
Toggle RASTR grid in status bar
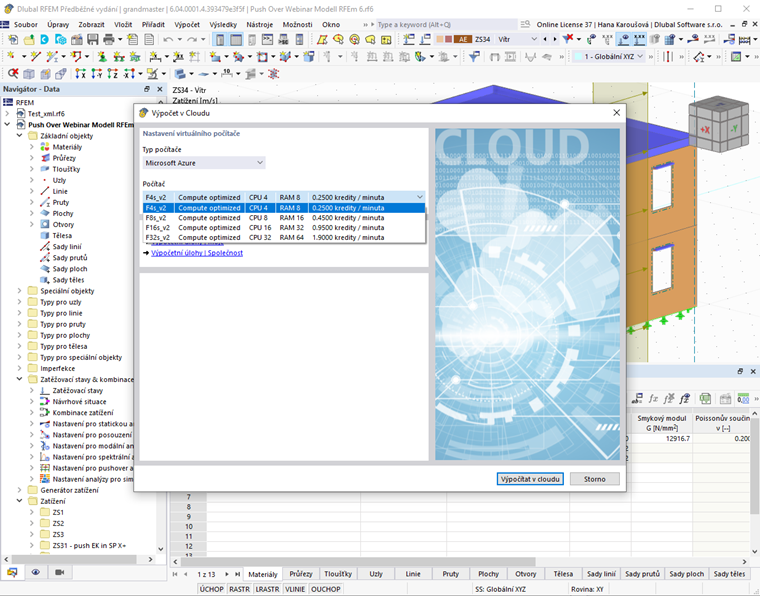(x=239, y=589)
